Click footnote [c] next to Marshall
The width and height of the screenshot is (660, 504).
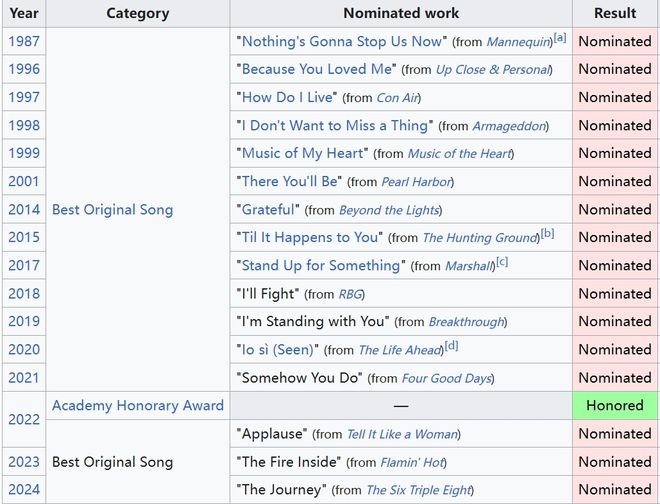coord(502,261)
